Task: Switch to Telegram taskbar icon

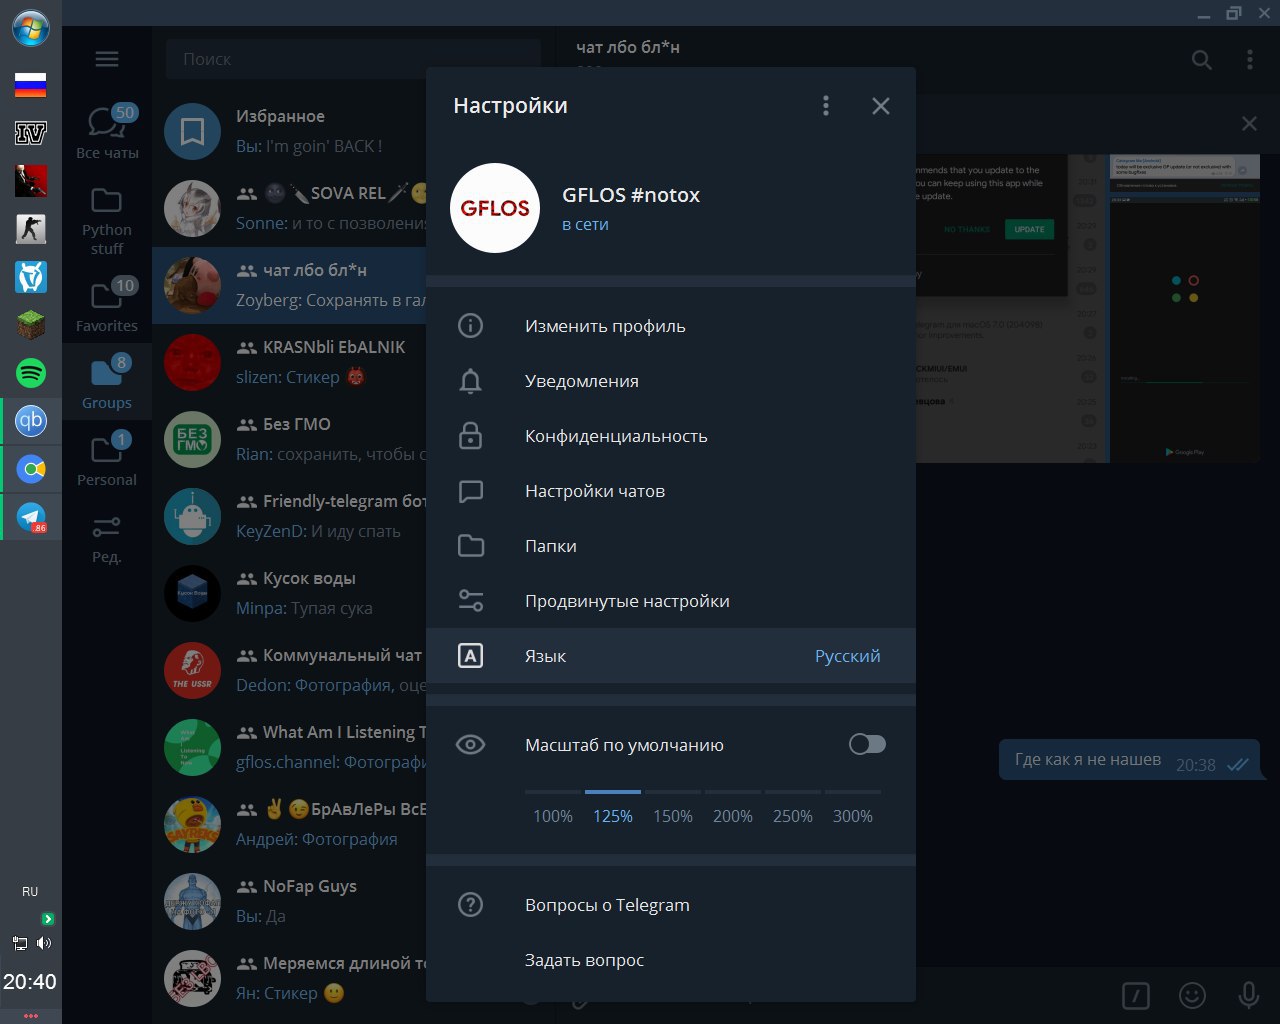Action: point(31,517)
